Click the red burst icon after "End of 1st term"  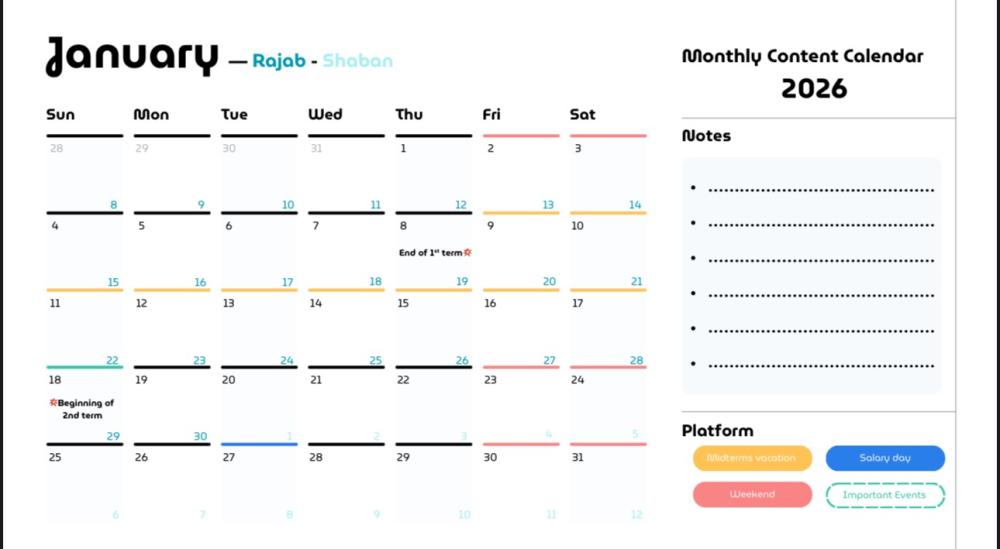[468, 252]
